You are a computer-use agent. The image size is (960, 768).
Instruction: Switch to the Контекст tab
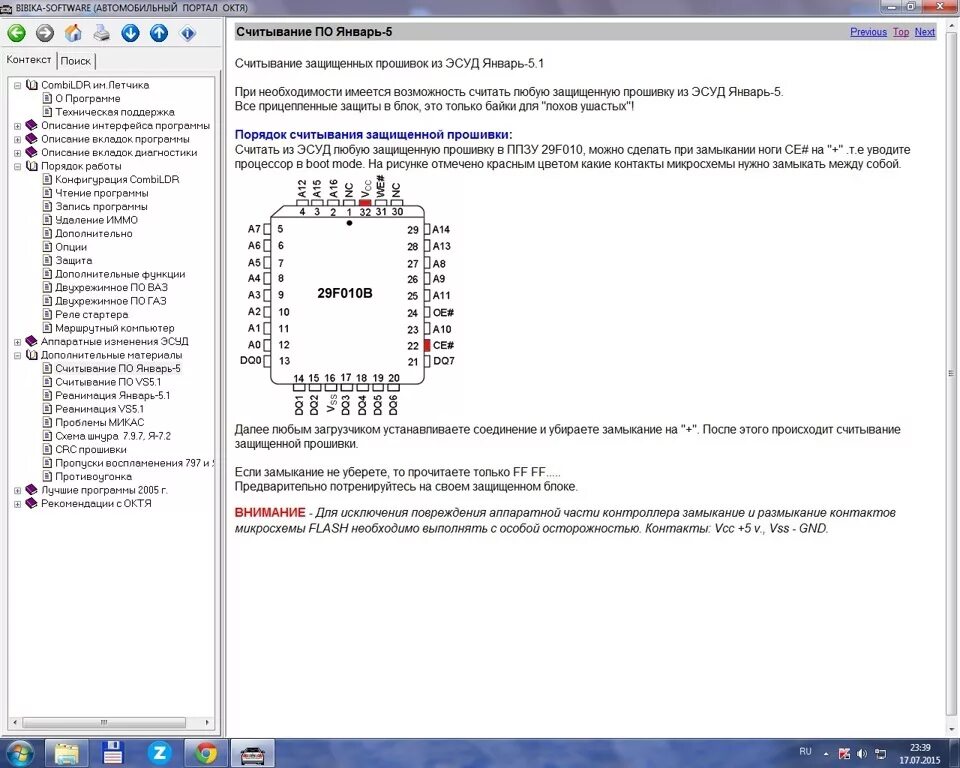coord(28,59)
